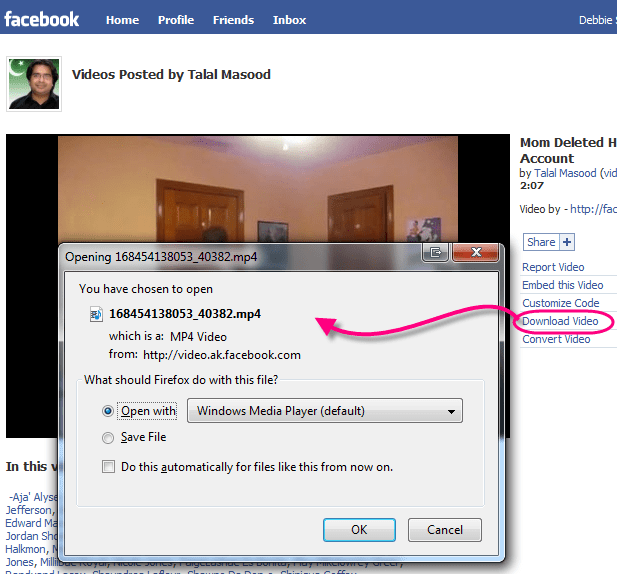
Task: Click the dialog title bar text
Action: point(161,257)
